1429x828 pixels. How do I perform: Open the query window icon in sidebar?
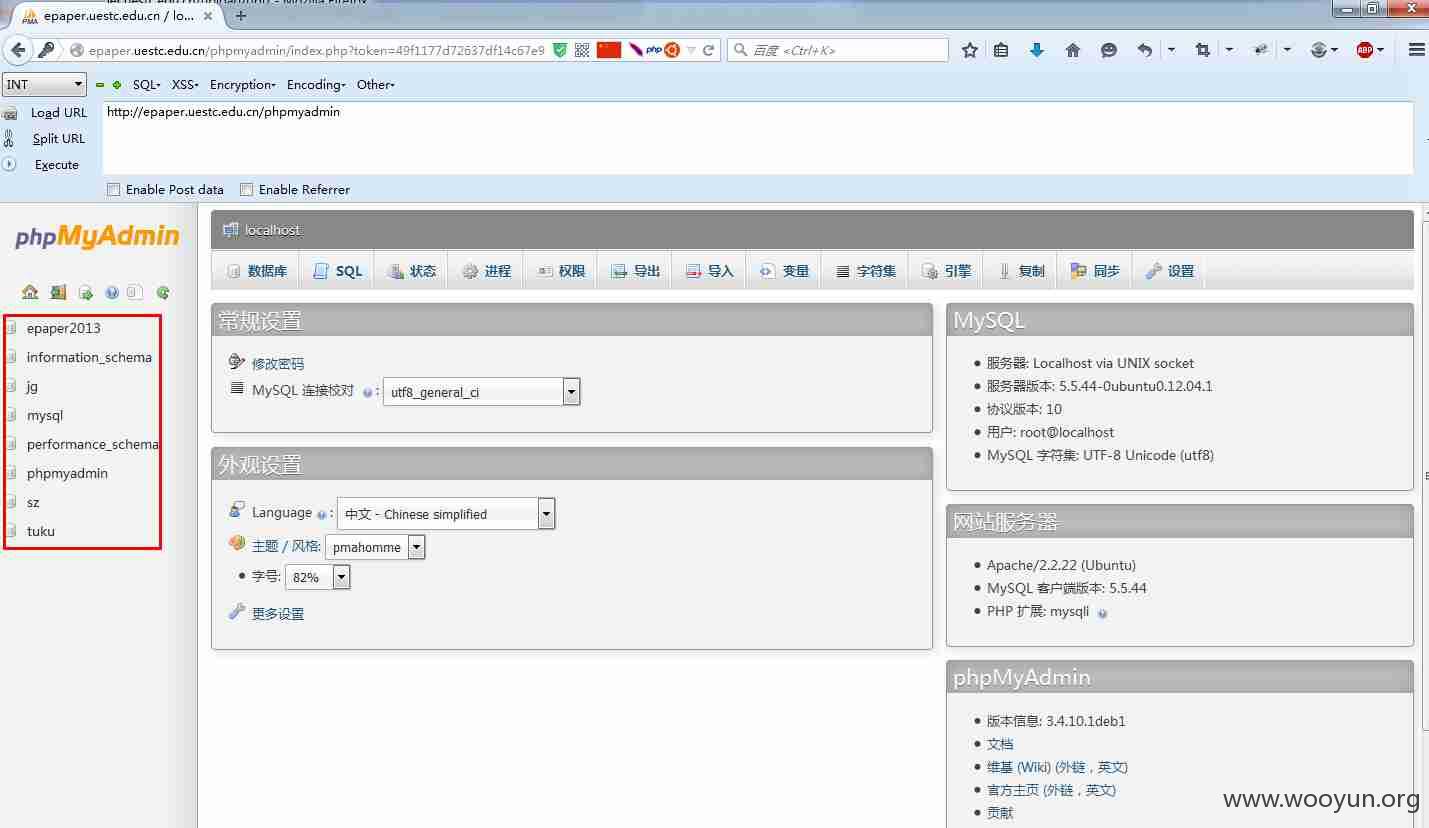pos(86,292)
